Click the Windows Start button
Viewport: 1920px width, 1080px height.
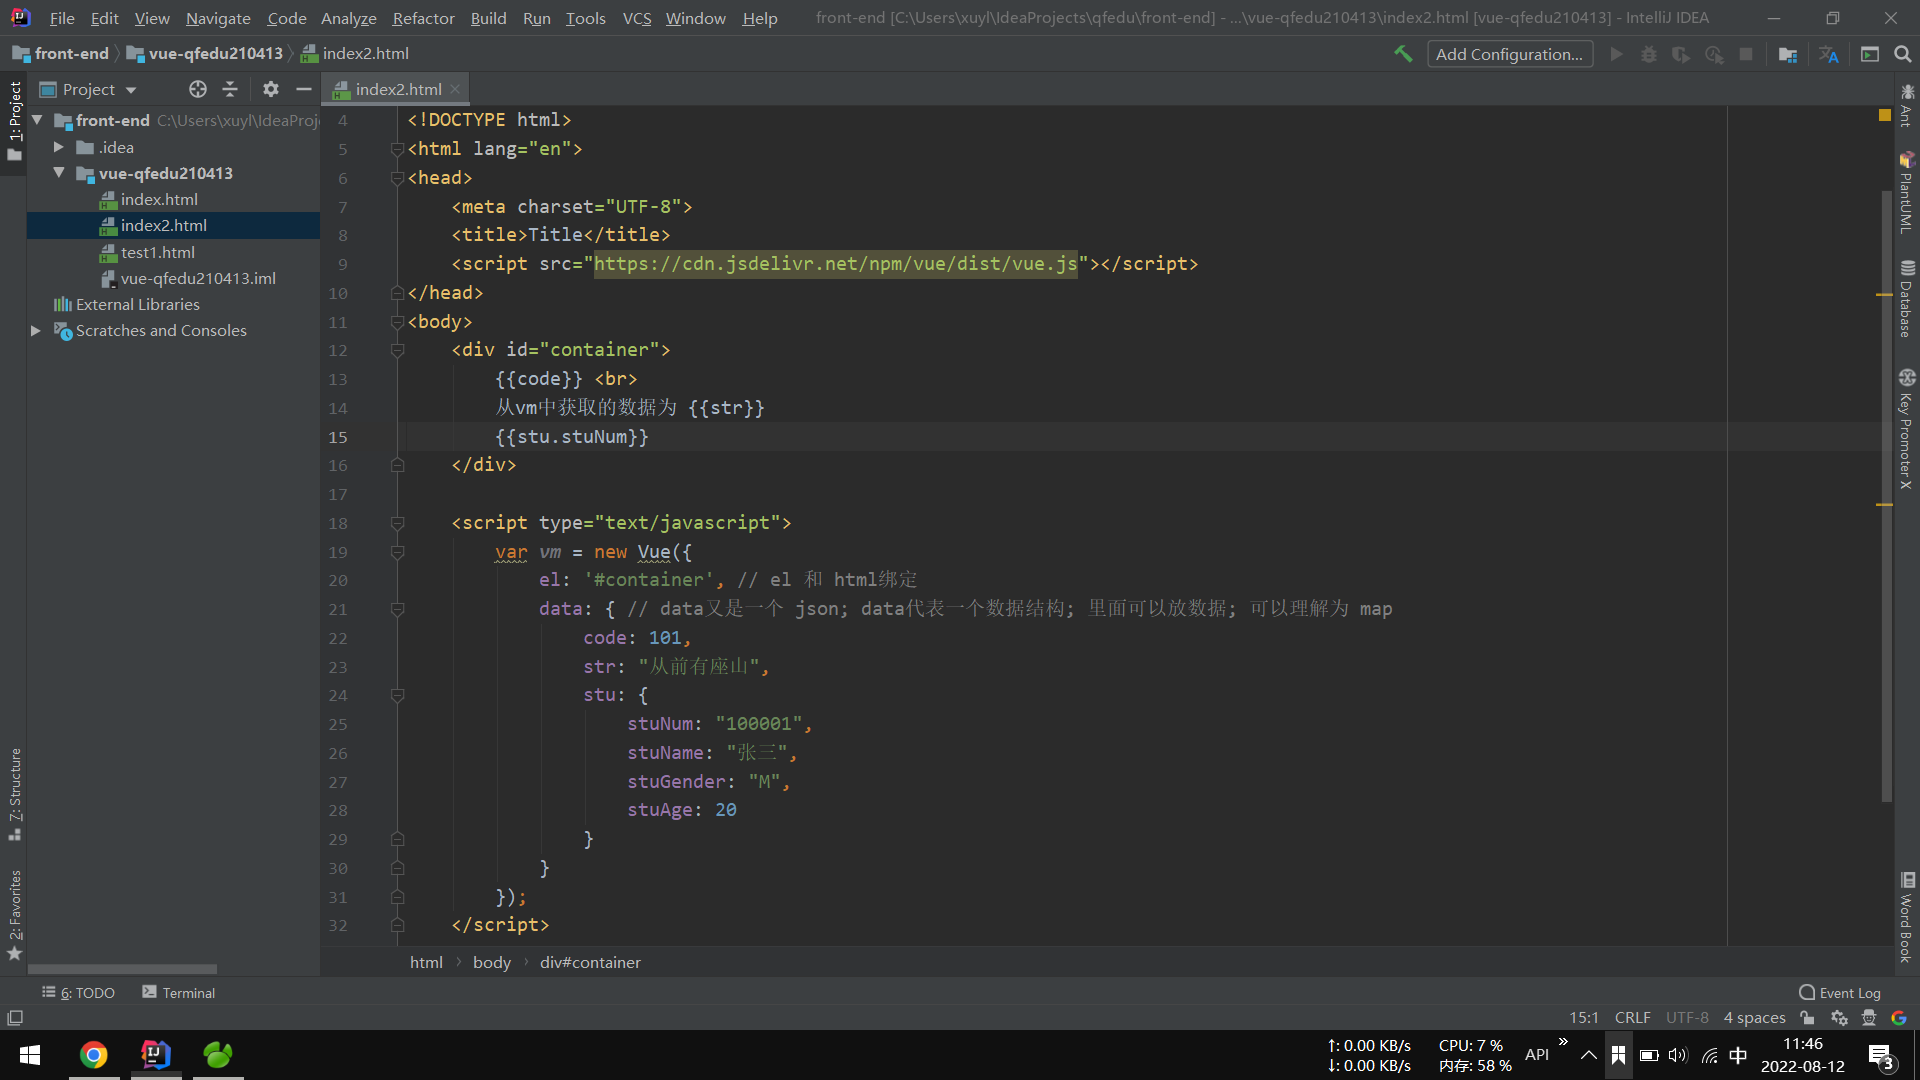tap(30, 1055)
